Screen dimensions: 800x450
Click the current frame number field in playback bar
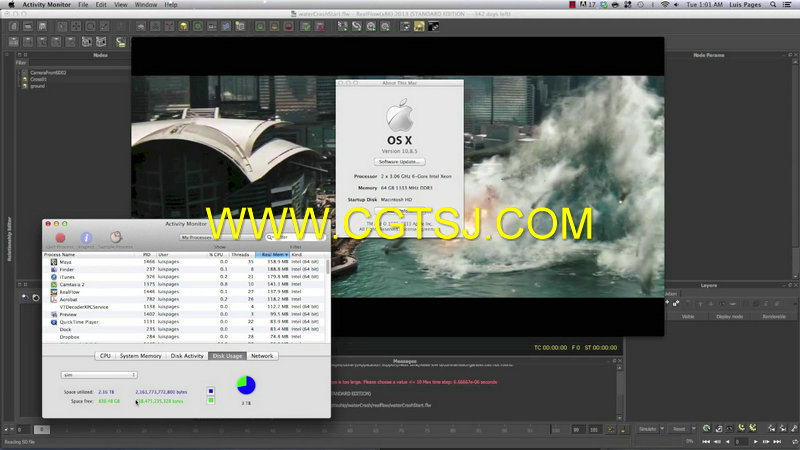point(740,441)
